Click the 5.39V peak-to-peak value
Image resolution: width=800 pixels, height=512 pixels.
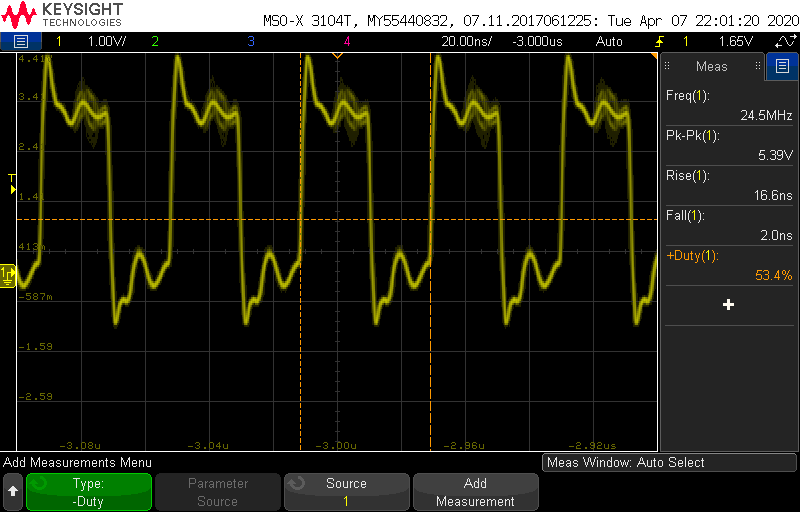point(776,155)
